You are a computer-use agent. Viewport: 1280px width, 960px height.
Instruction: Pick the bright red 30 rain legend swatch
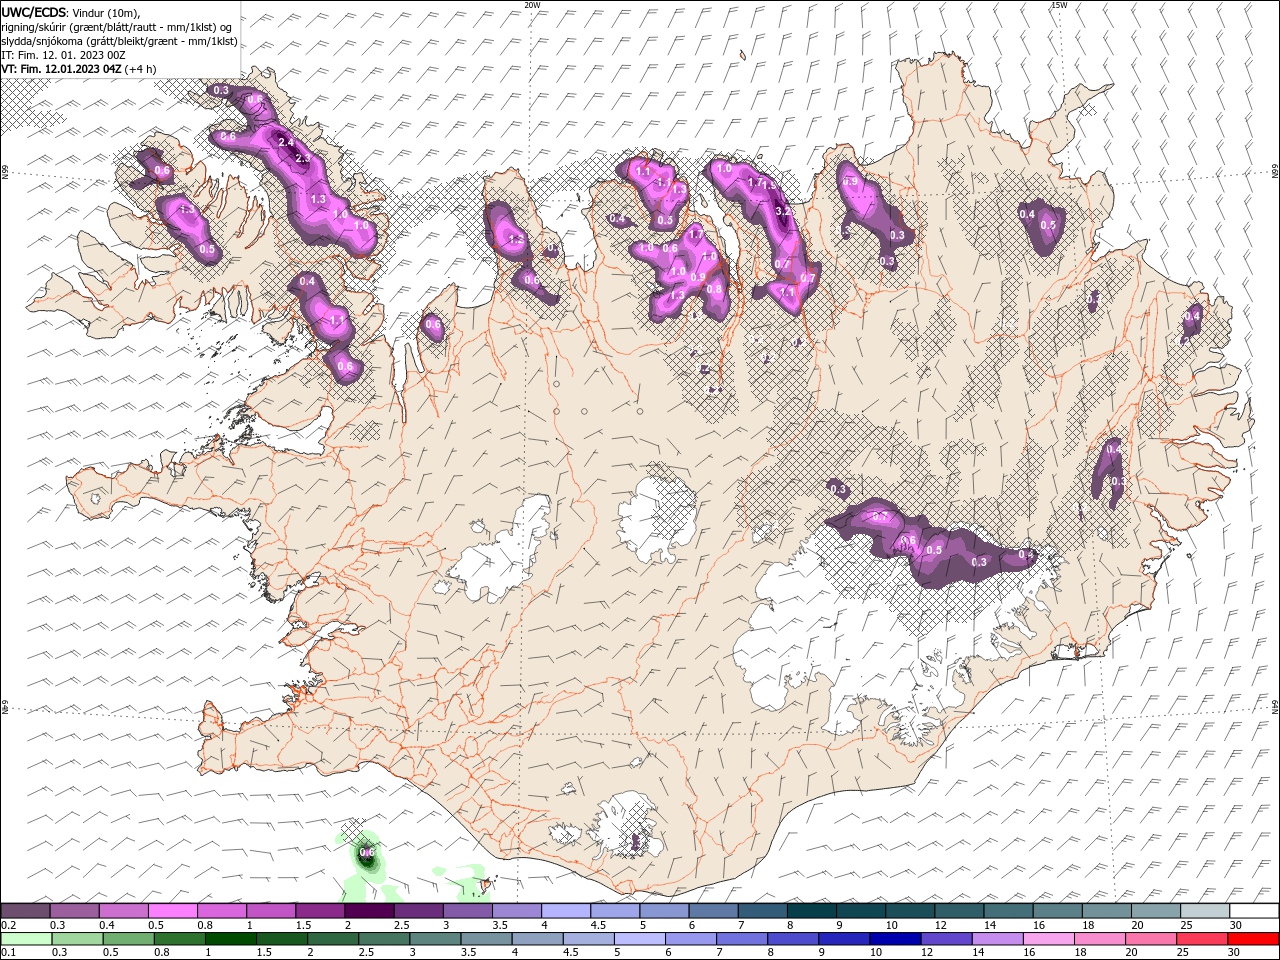(1254, 939)
